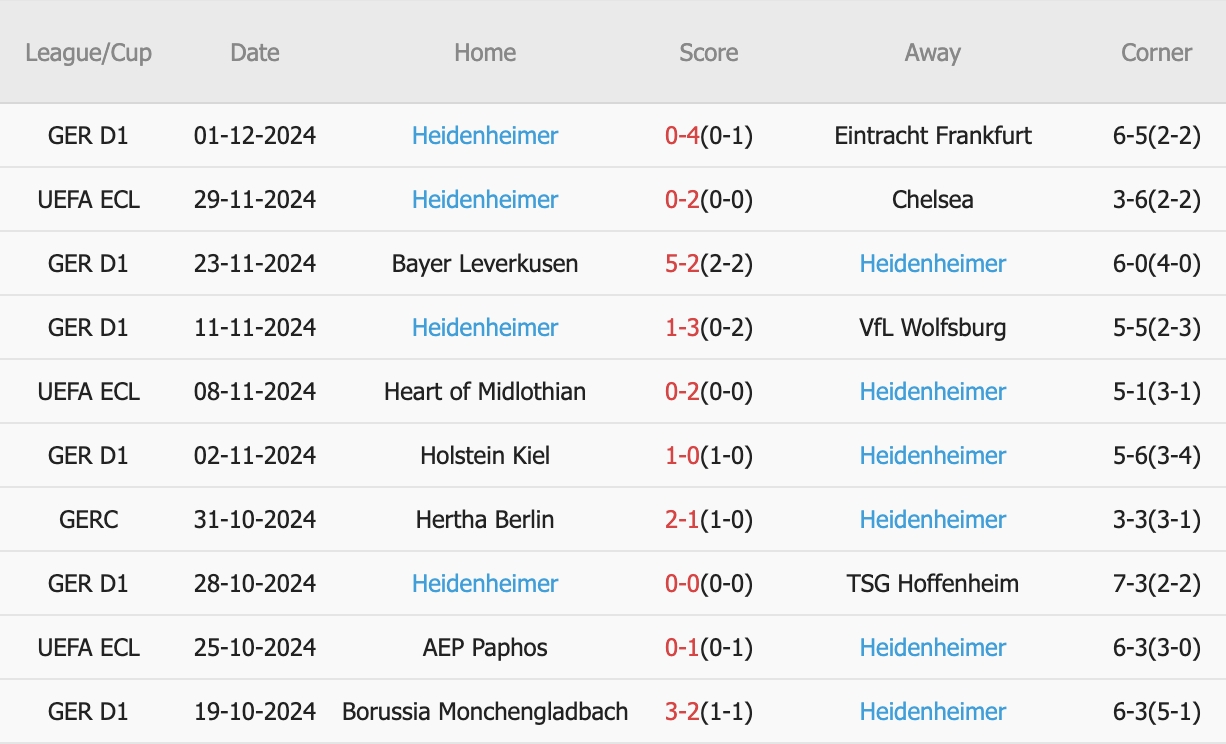This screenshot has width=1226, height=744.
Task: Click the Home column header
Action: click(485, 53)
